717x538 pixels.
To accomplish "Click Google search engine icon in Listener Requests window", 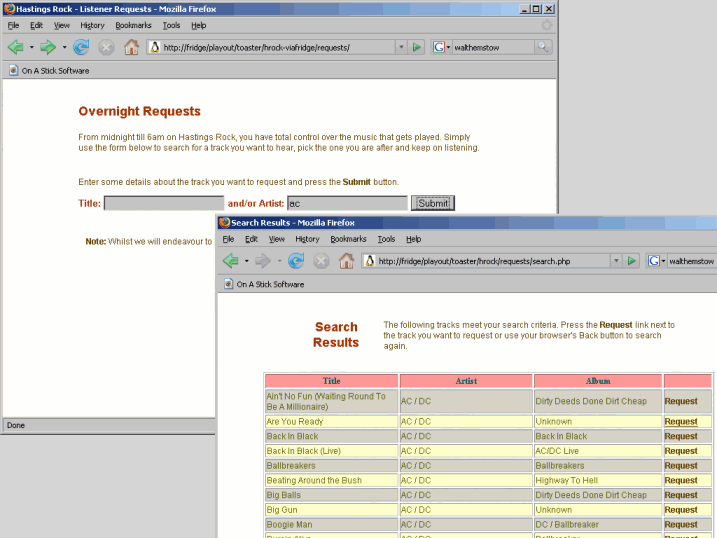I will [x=439, y=47].
